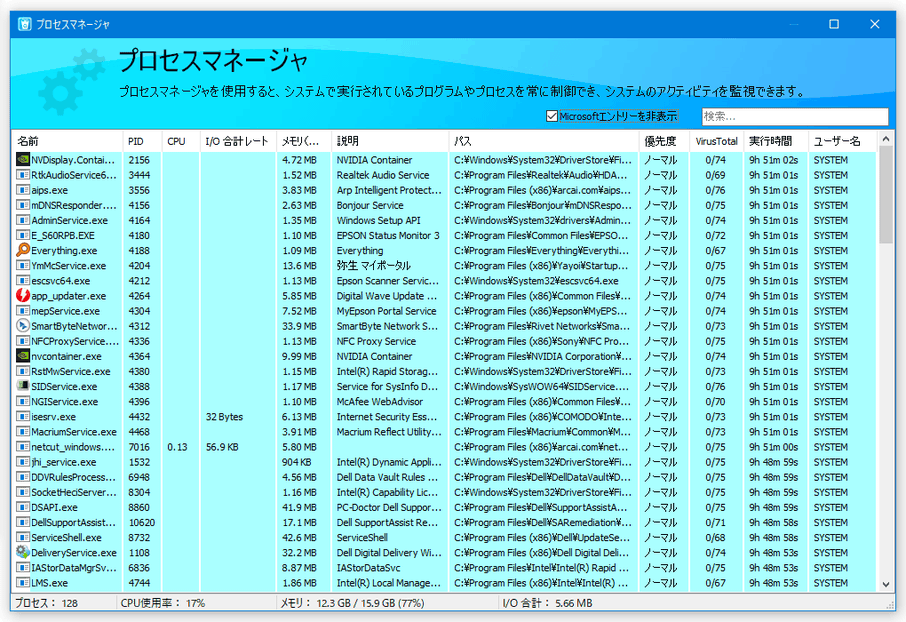Click the isesrv.exe process icon
Viewport: 906px width, 622px height.
coord(23,416)
